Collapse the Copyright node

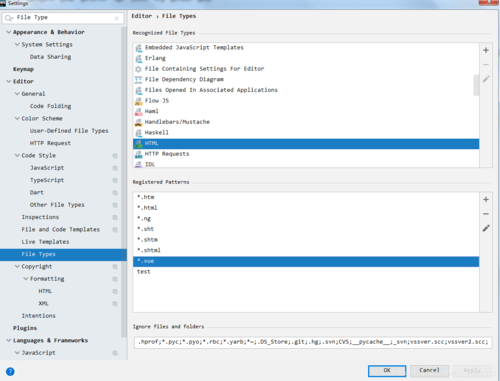tap(17, 266)
